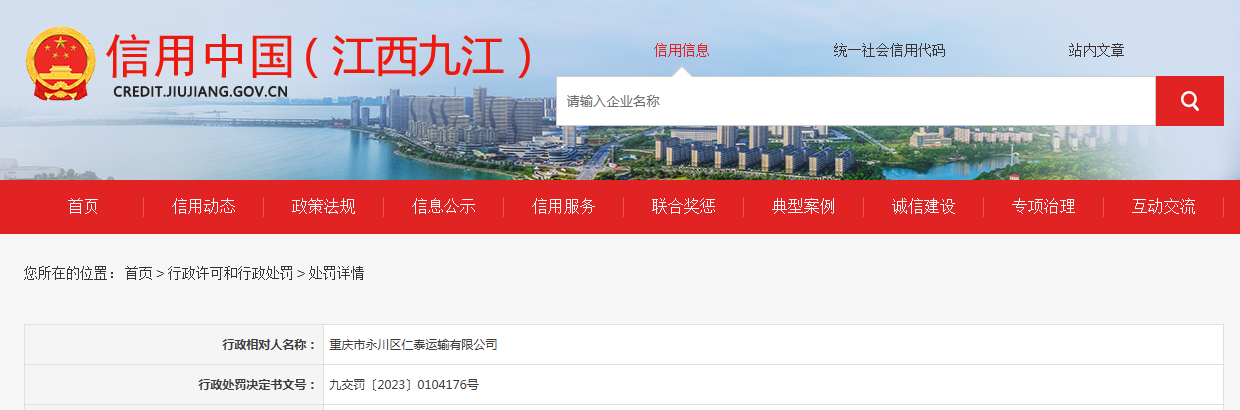The height and width of the screenshot is (410, 1240).
Task: Click the 处罚详情 breadcrumb text
Action: point(336,273)
